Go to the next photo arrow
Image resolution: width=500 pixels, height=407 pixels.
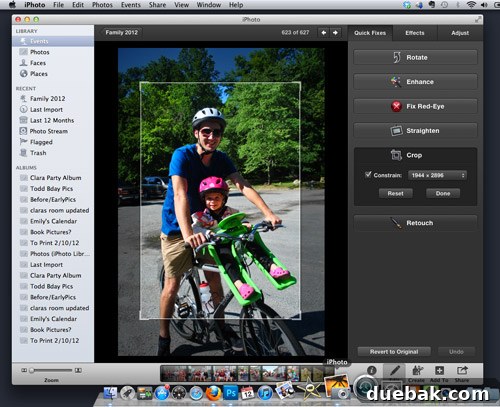point(335,33)
